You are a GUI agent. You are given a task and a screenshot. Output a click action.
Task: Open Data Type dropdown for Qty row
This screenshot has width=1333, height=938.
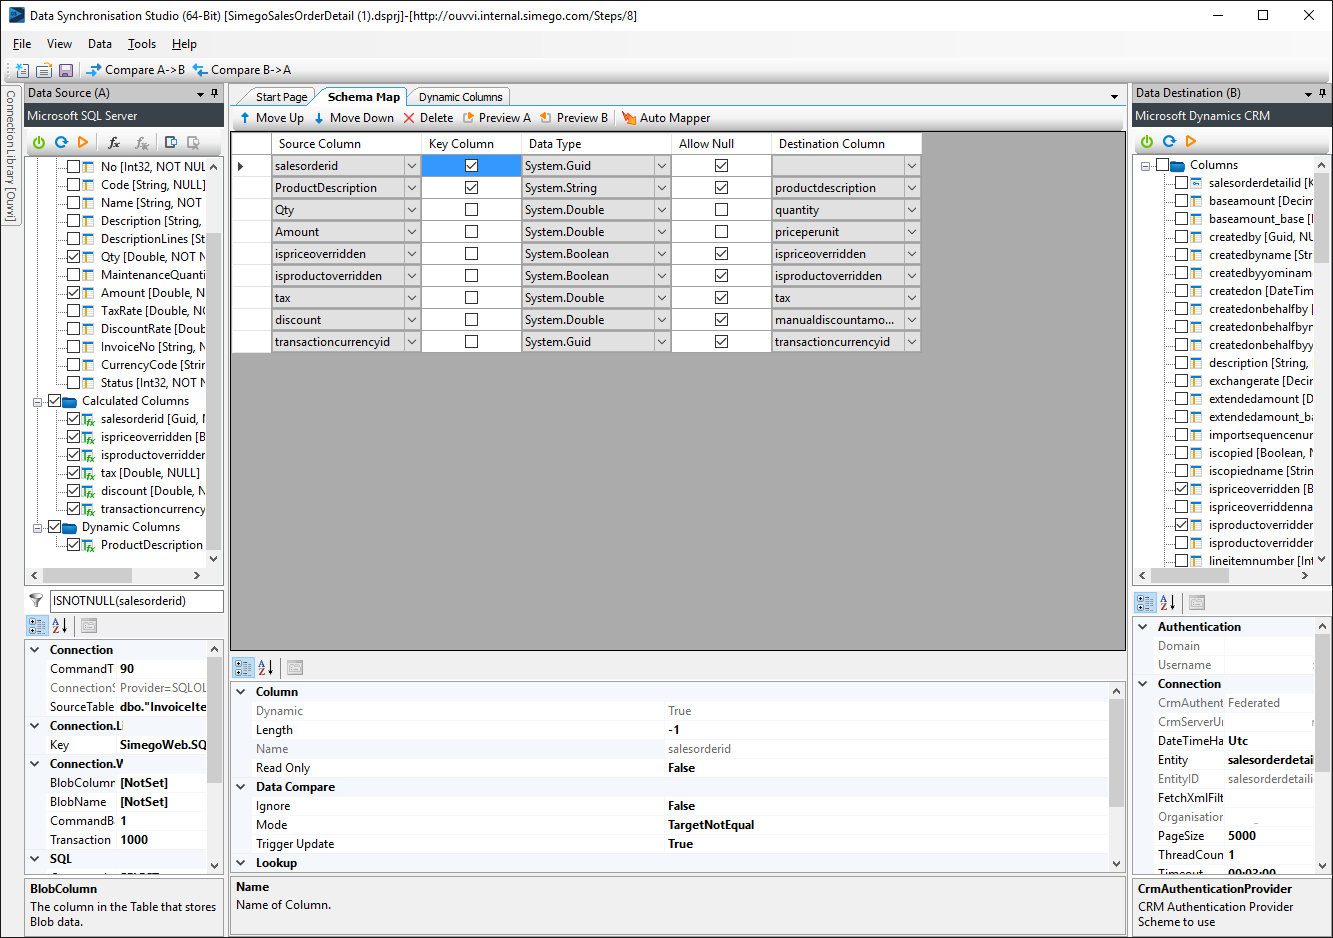click(x=661, y=210)
